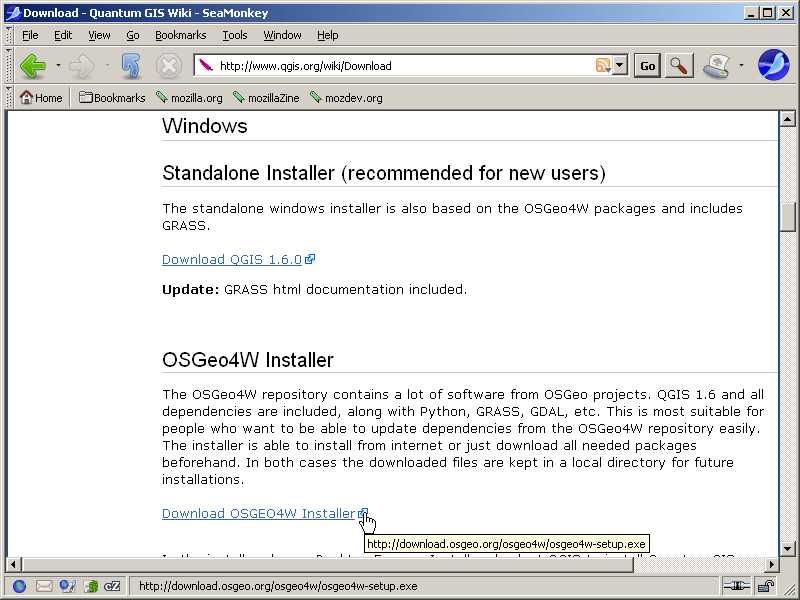The width and height of the screenshot is (800, 600).
Task: Click the page icon beside the URL
Action: point(206,65)
